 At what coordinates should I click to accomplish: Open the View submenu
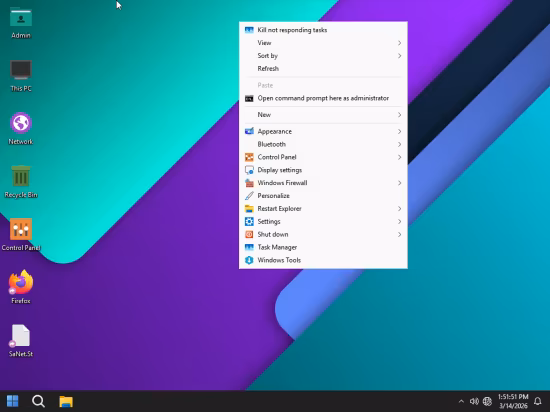[x=323, y=43]
